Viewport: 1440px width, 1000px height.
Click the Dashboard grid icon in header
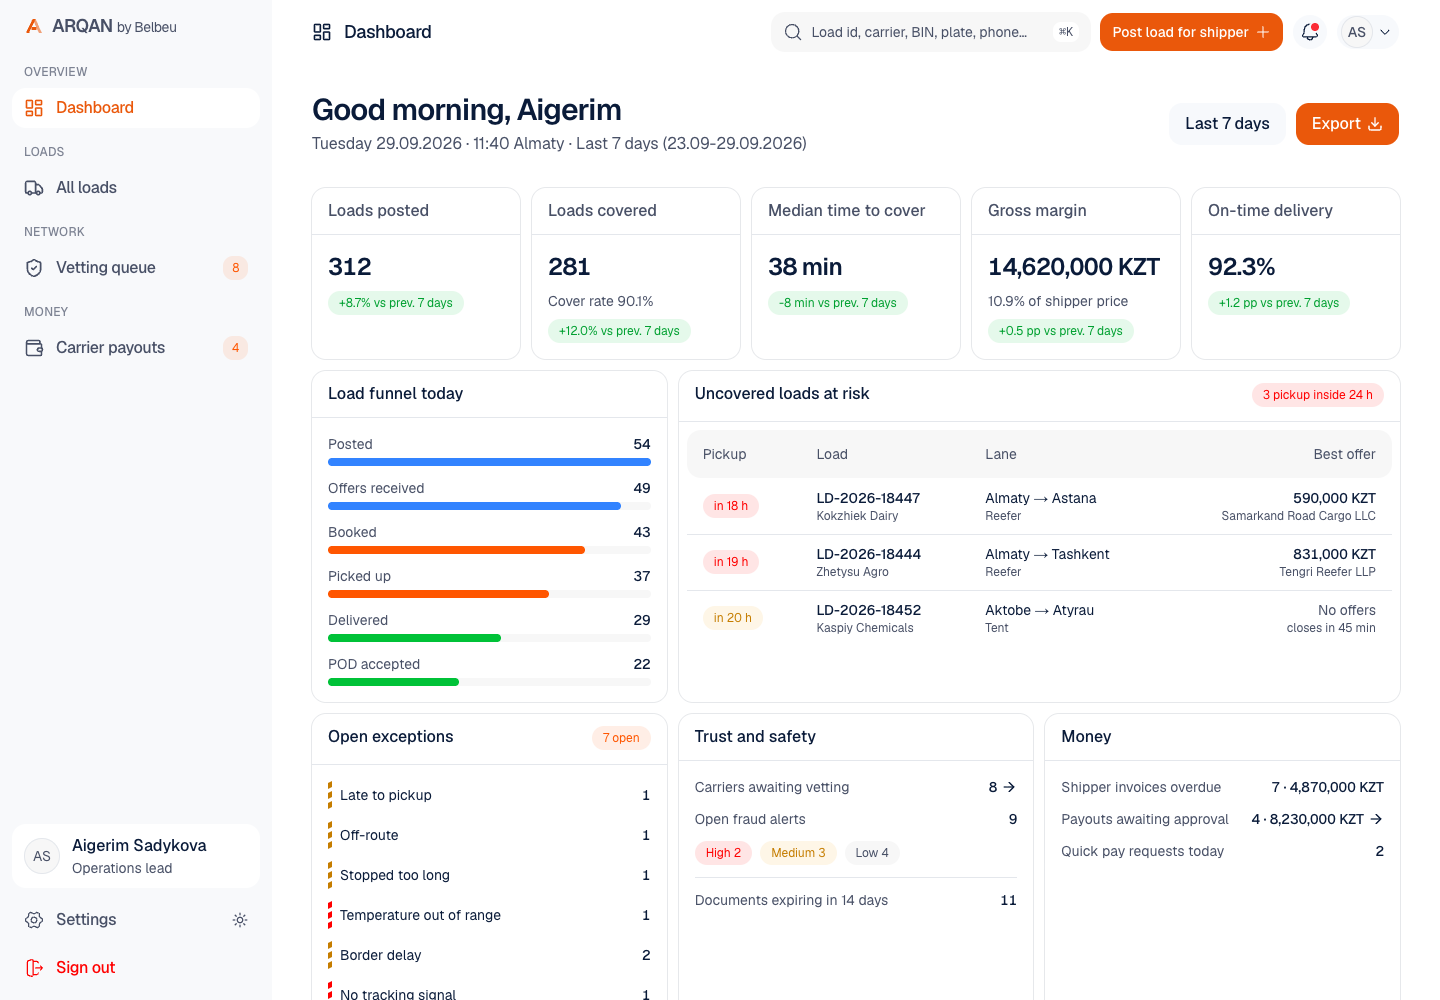[x=322, y=32]
